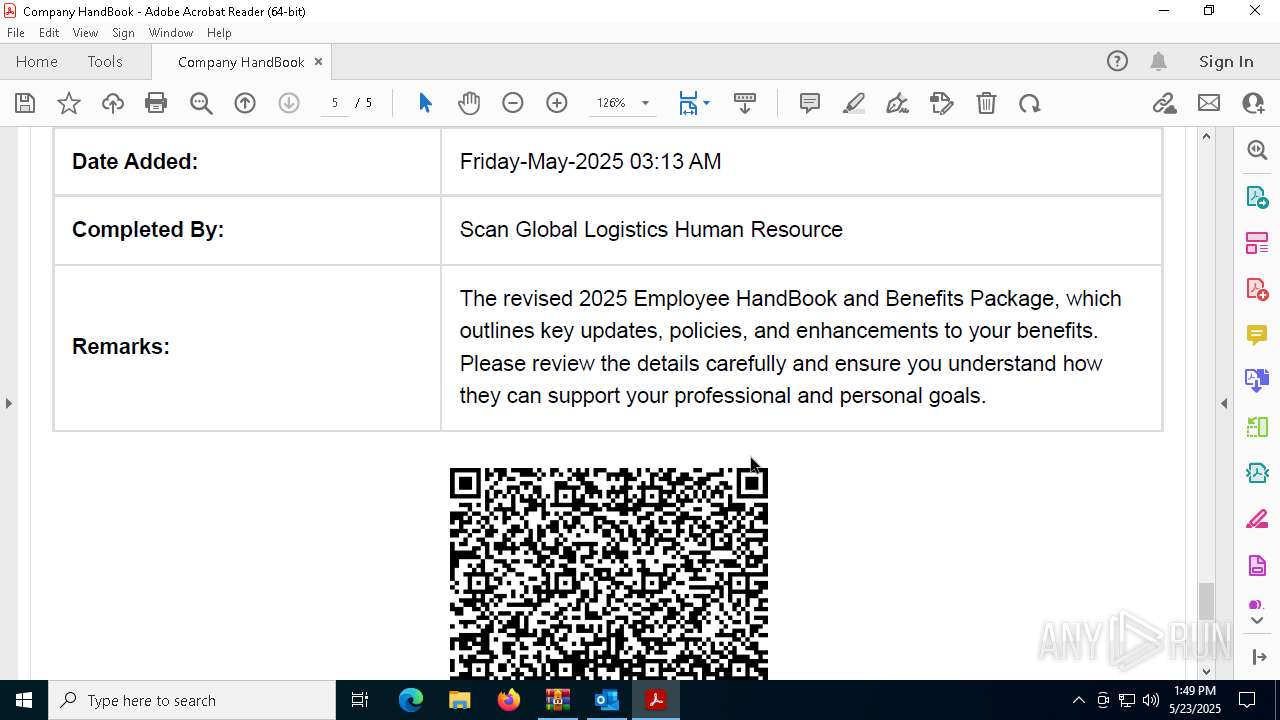Viewport: 1280px width, 720px height.
Task: Open the File menu
Action: (16, 32)
